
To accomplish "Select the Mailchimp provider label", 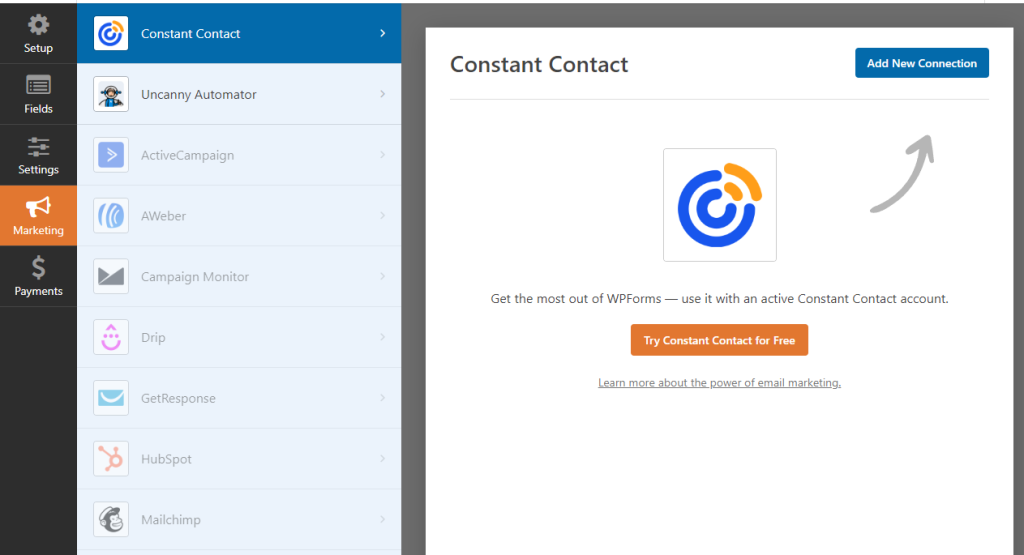I will [x=170, y=520].
